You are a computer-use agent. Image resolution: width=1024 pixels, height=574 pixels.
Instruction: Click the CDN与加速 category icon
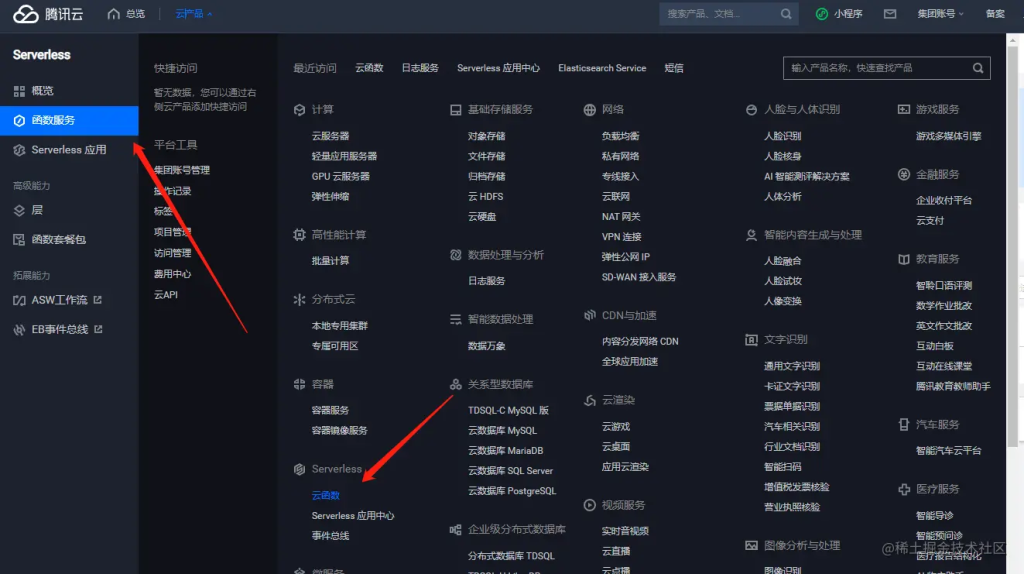tap(589, 315)
